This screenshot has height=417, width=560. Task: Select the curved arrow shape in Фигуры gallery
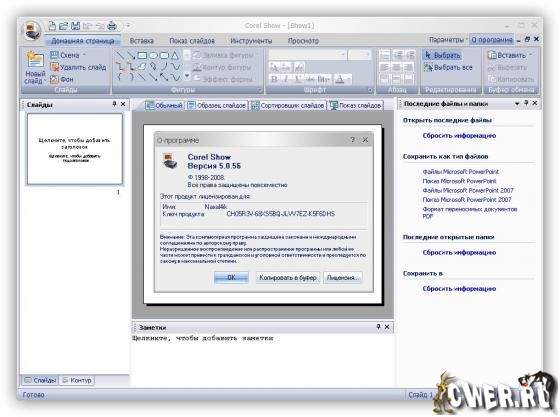(153, 66)
